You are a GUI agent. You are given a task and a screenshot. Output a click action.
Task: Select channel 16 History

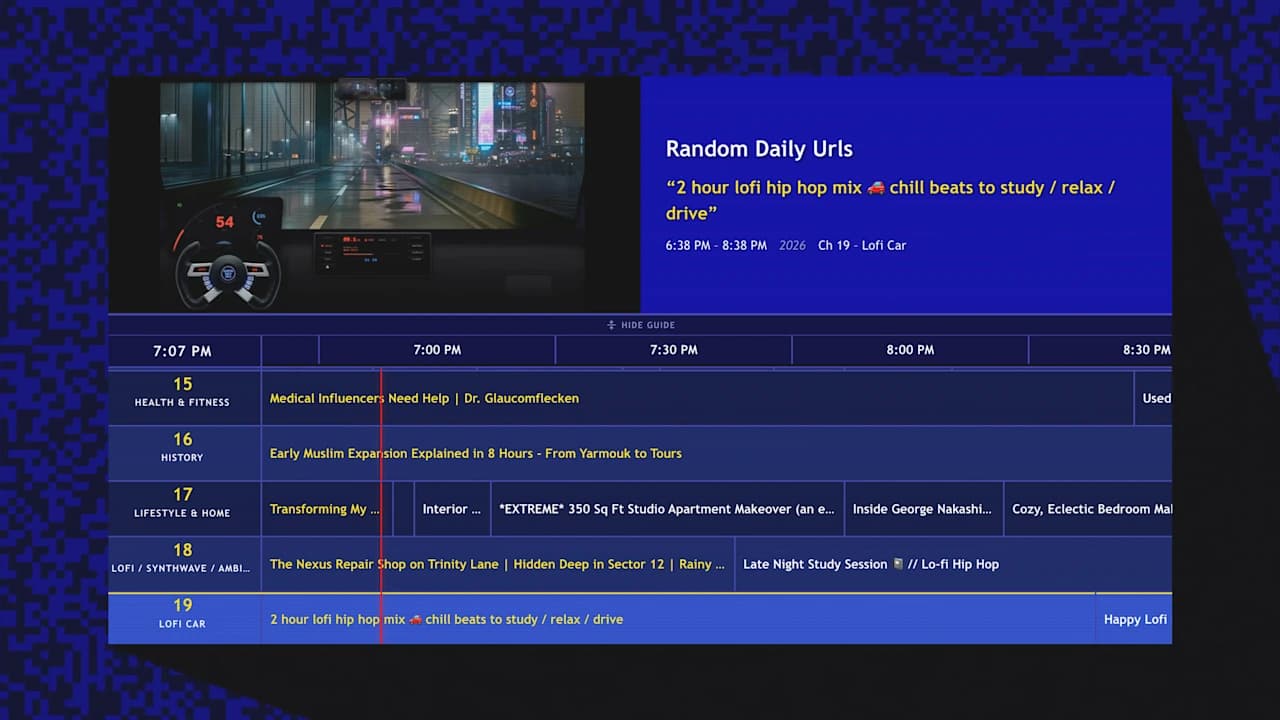[x=182, y=447]
